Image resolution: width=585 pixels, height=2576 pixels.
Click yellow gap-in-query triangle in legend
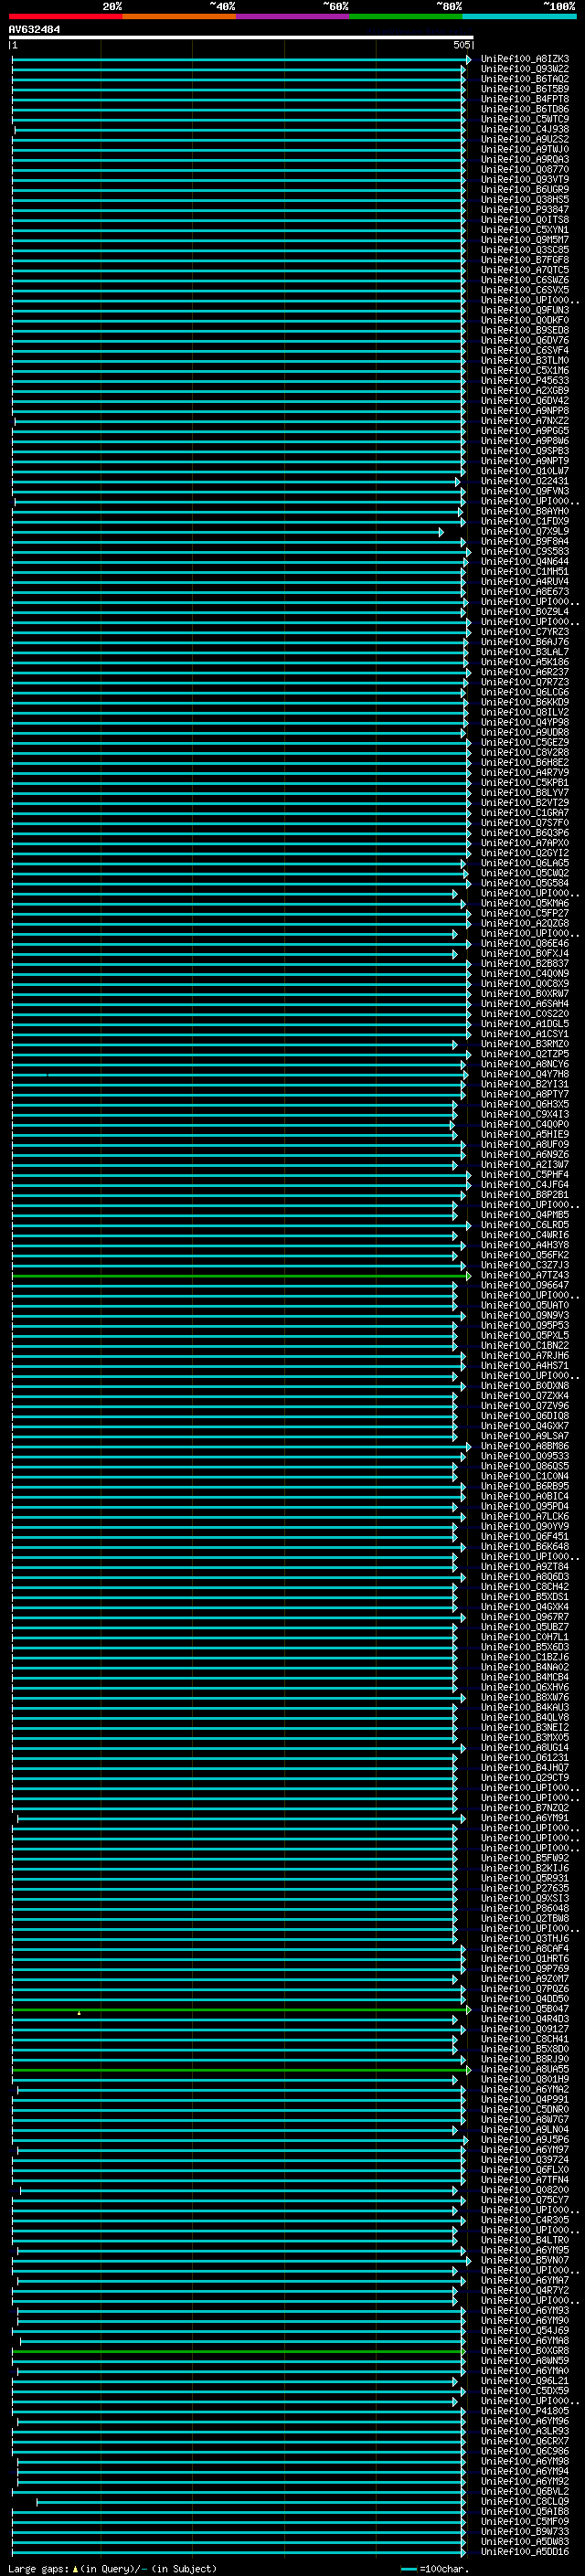(75, 2568)
